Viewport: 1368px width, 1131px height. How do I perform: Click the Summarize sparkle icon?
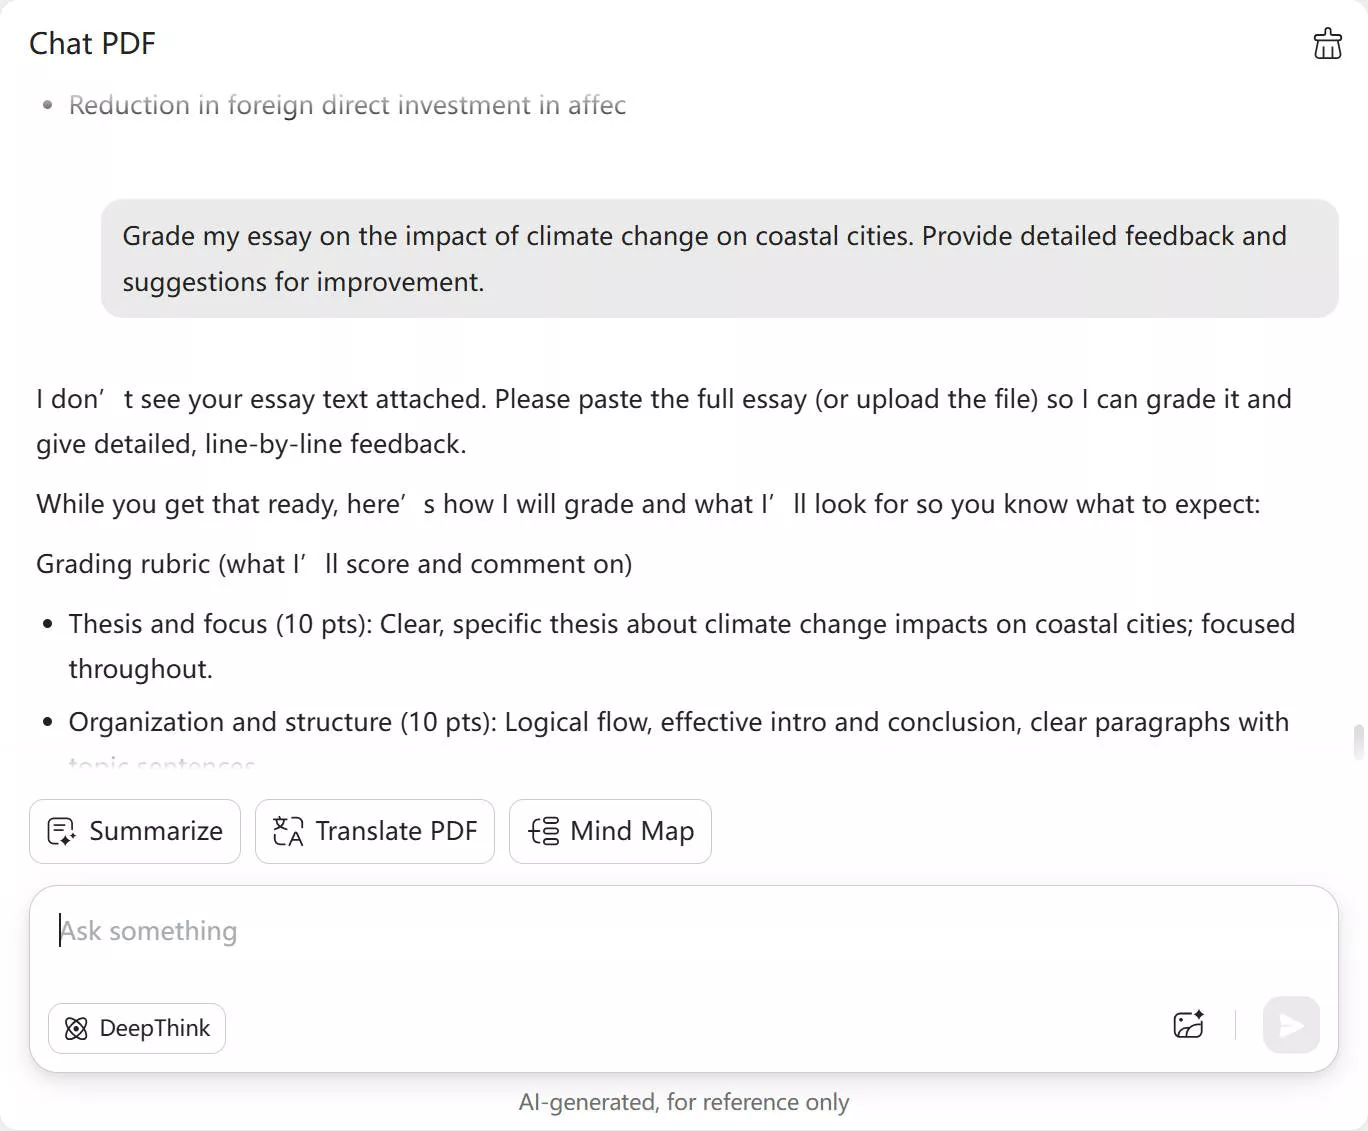click(61, 831)
